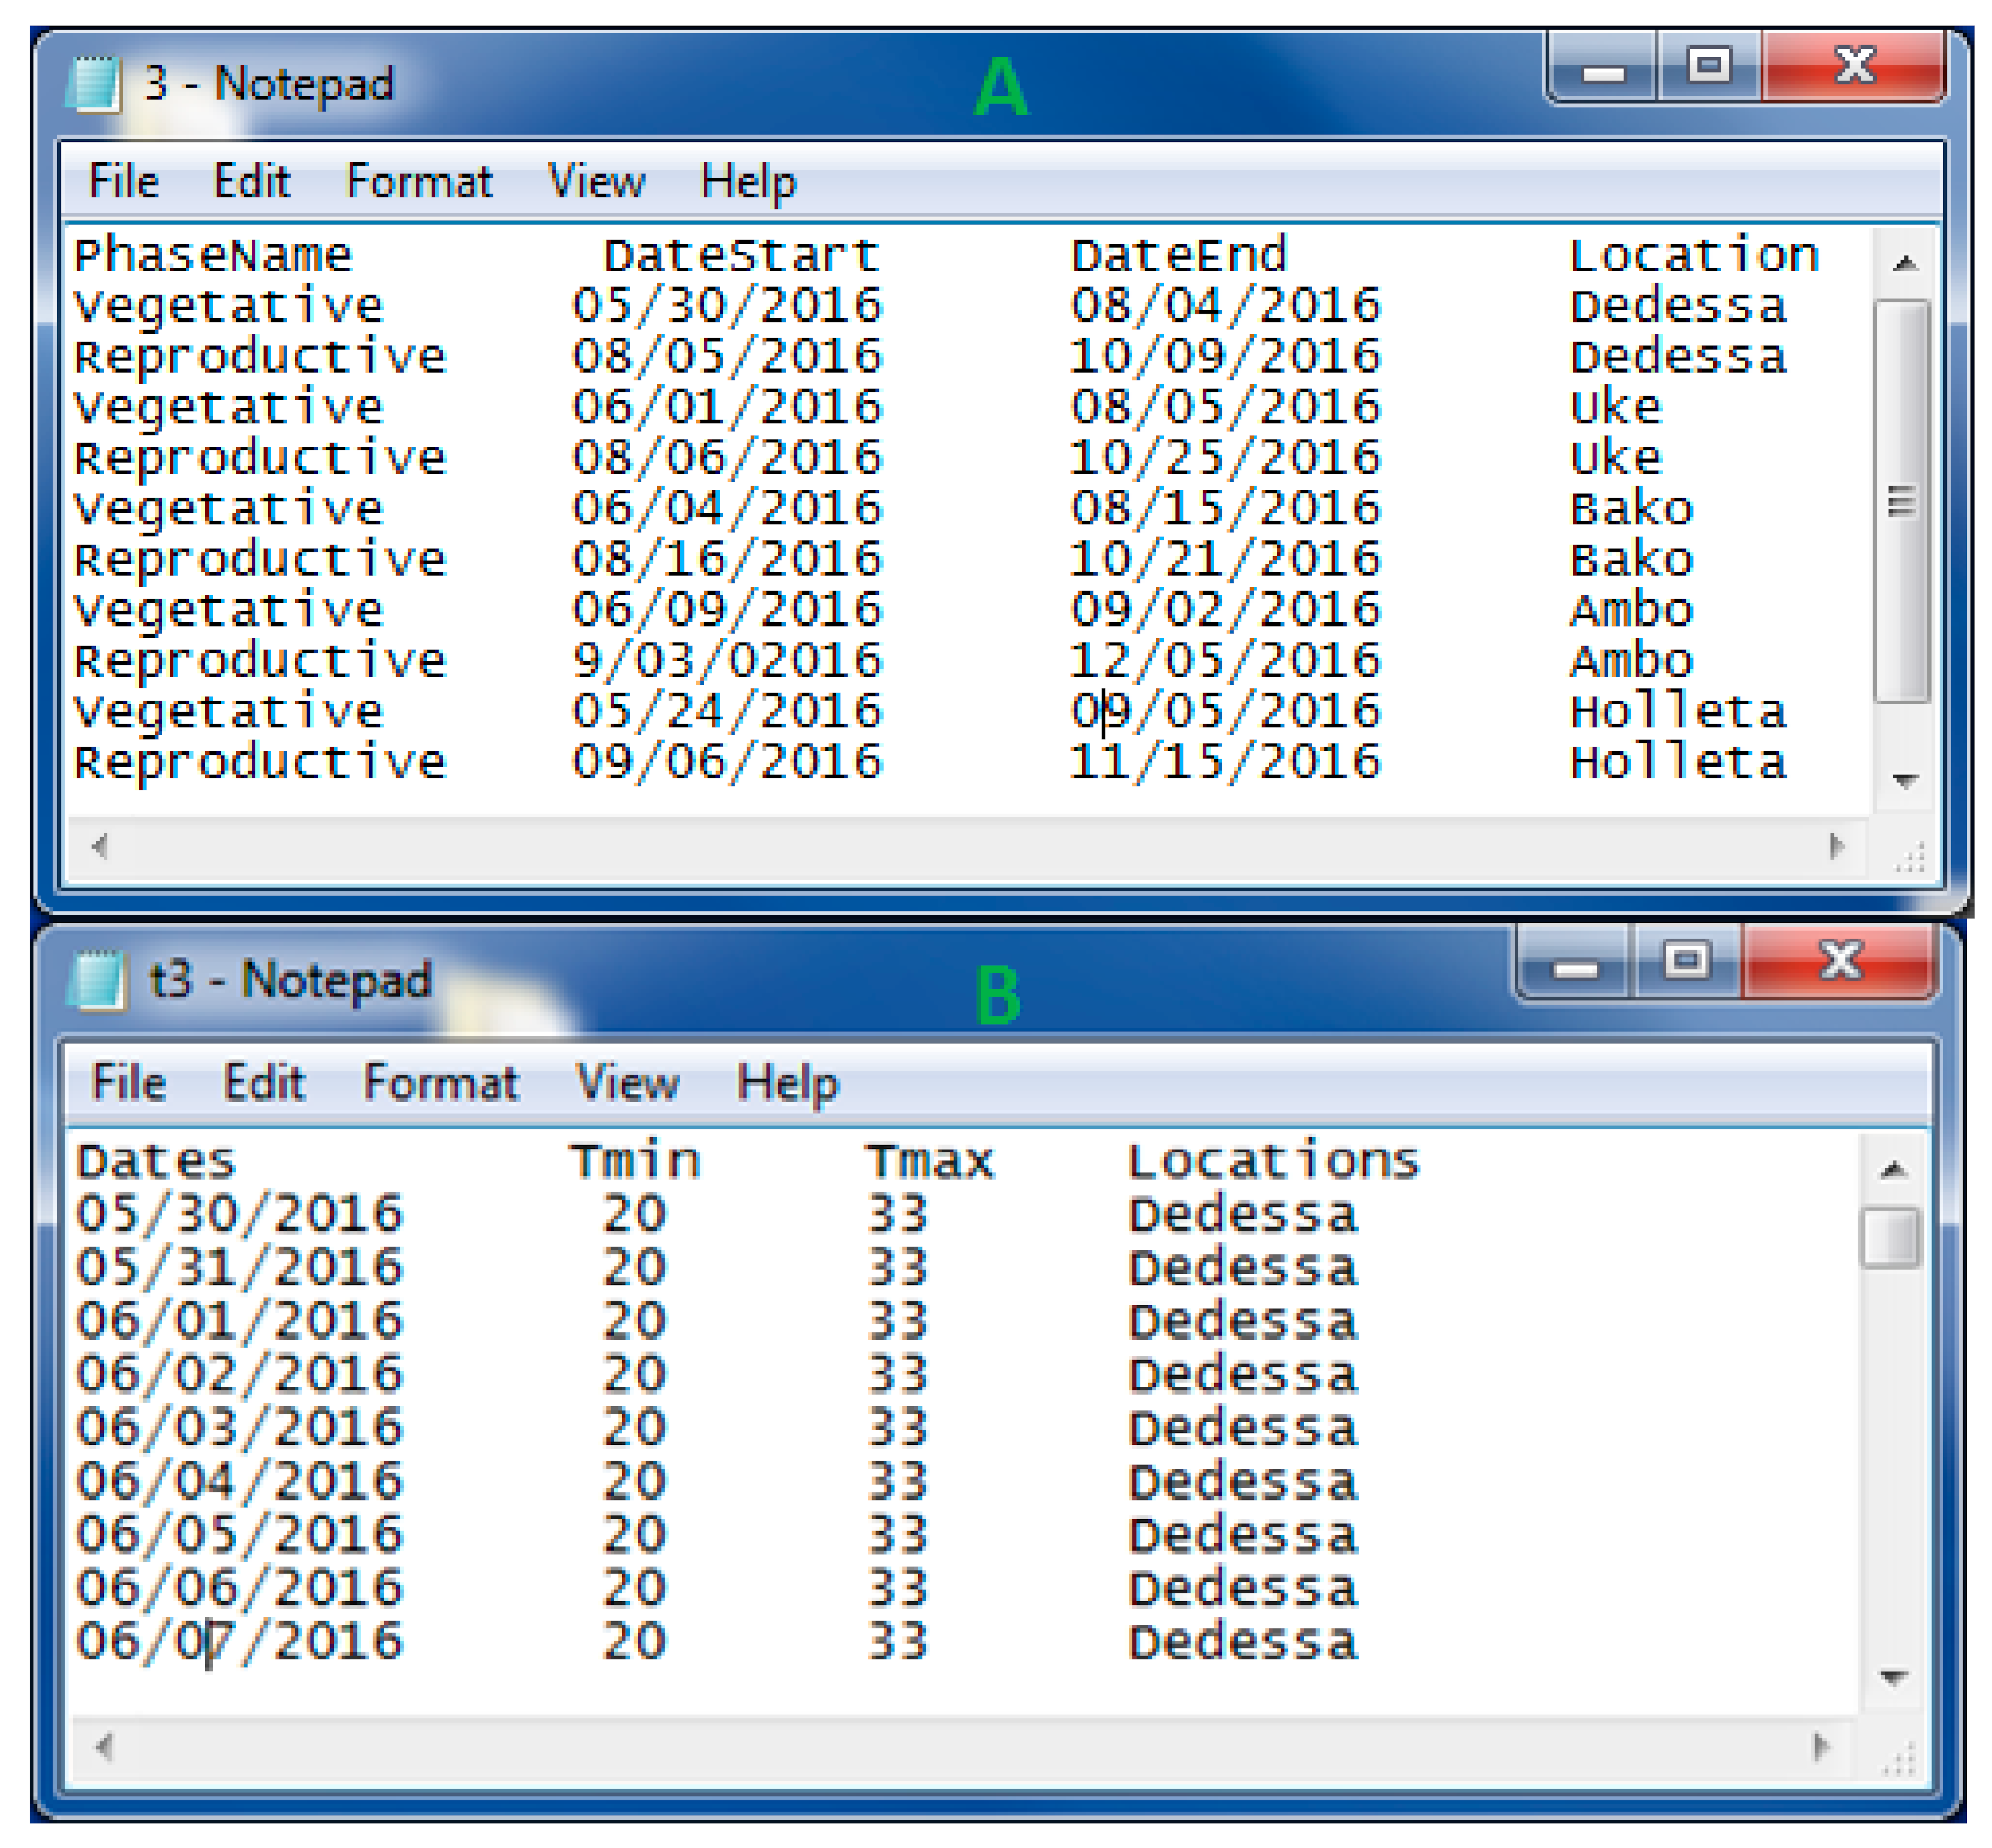Click Tmax value 33 in 06/04/2016 row

click(x=898, y=1481)
